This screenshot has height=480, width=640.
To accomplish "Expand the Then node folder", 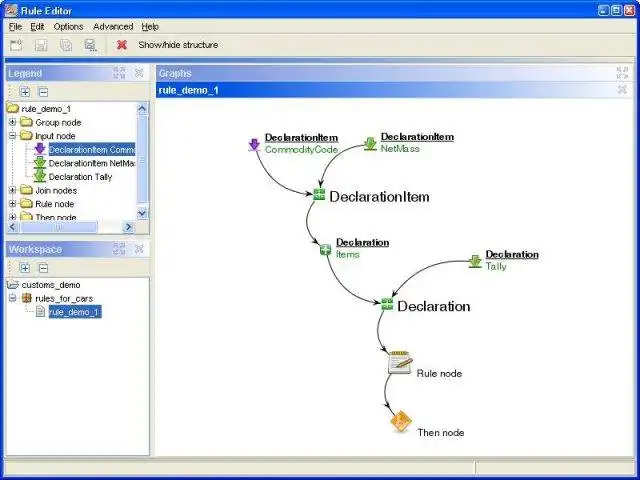I will tap(12, 217).
